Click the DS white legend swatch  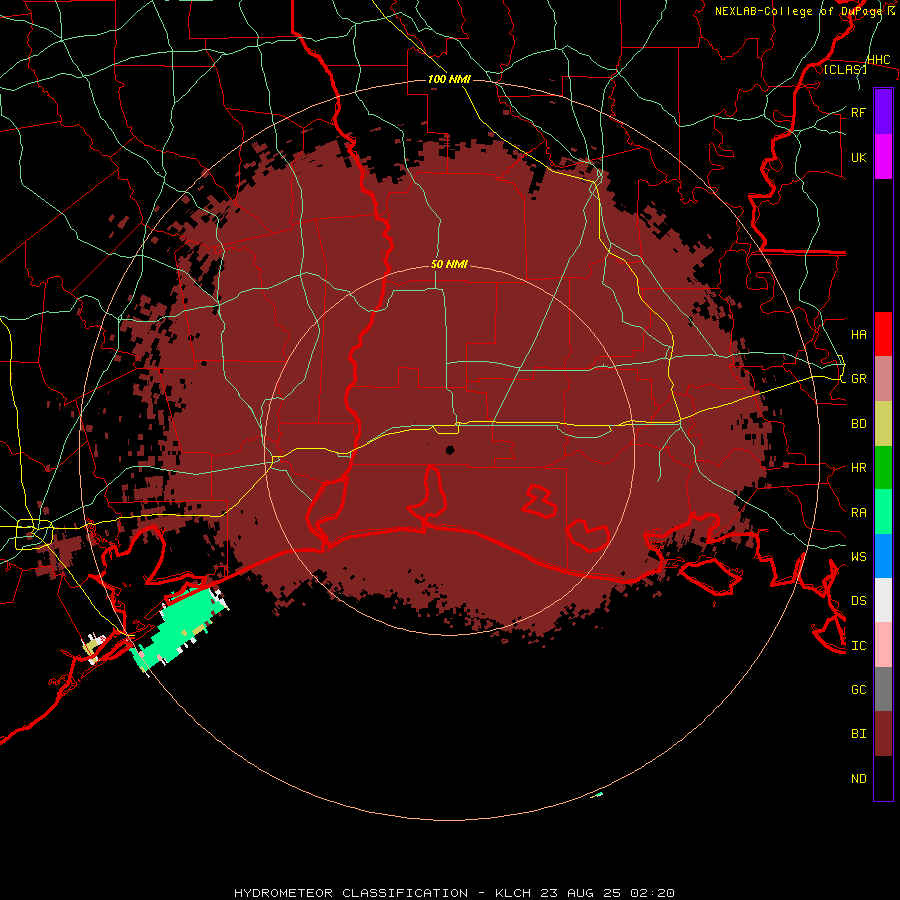coord(883,600)
